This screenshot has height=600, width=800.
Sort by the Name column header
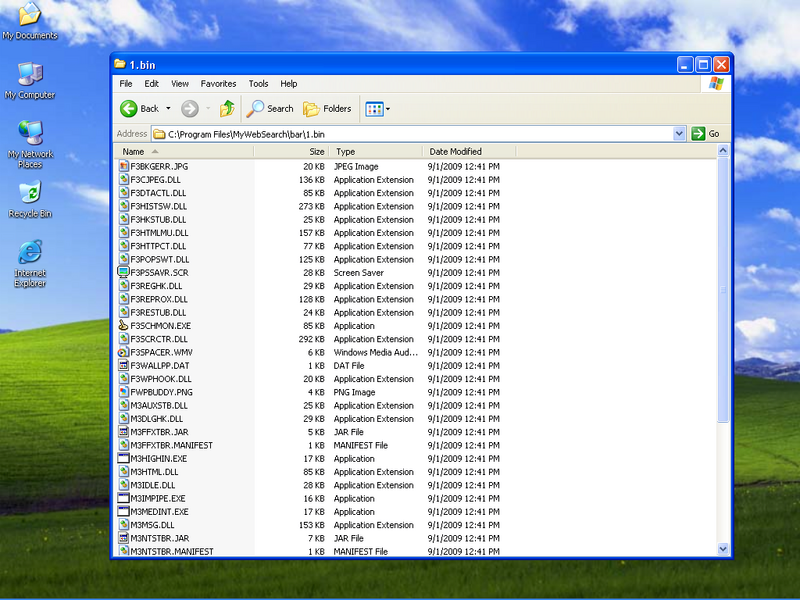coord(184,152)
